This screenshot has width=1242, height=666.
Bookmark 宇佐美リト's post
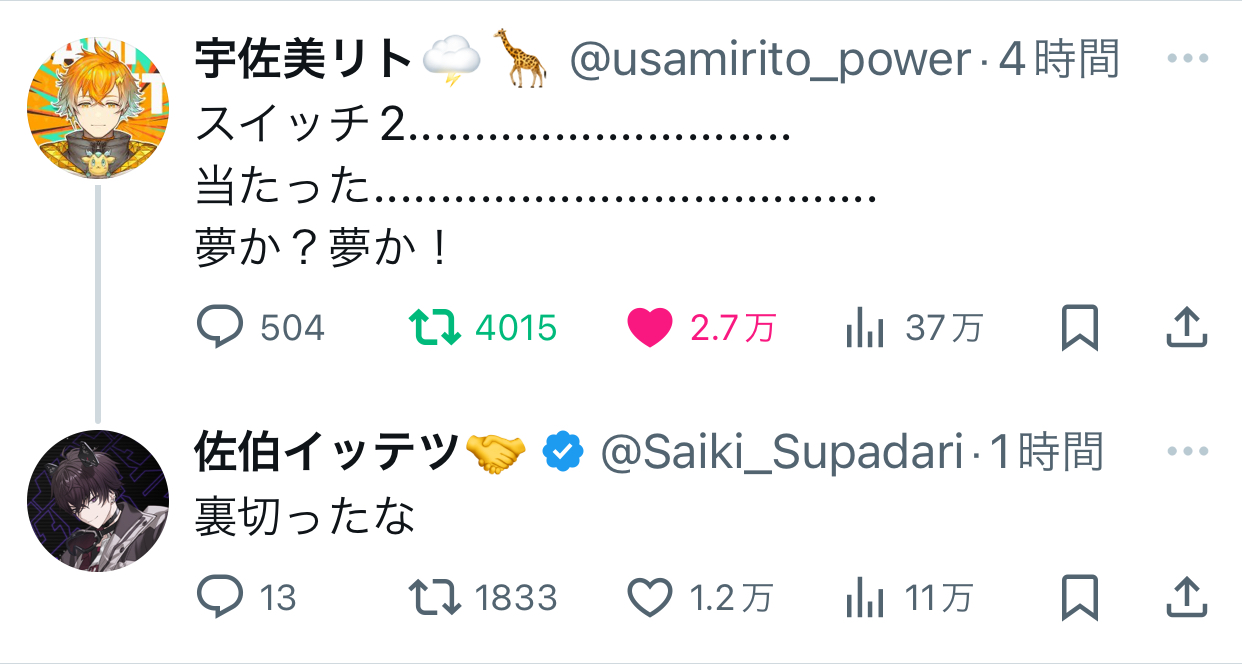(x=1079, y=327)
